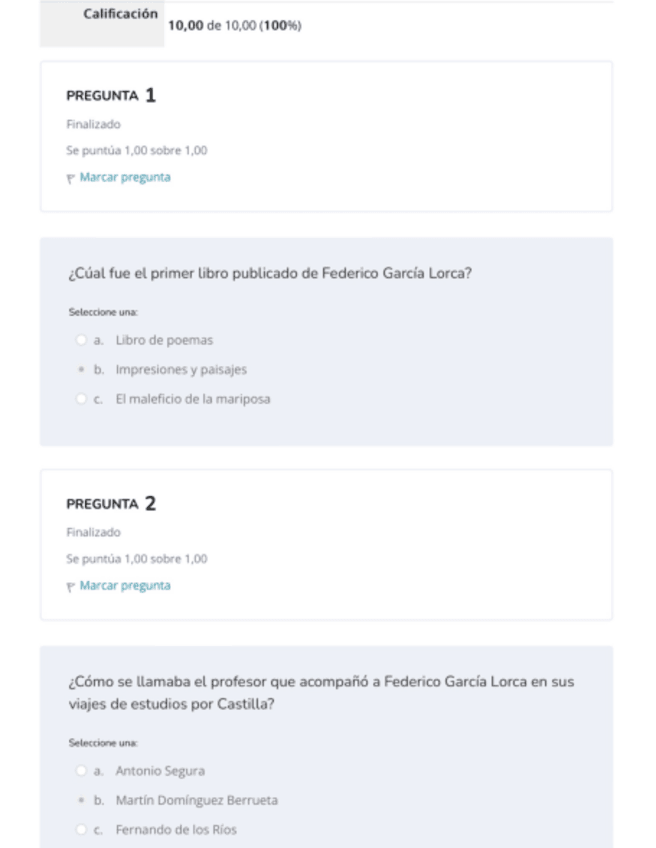Open the 'Marcar pregunta' link for question 2

pyautogui.click(x=125, y=585)
